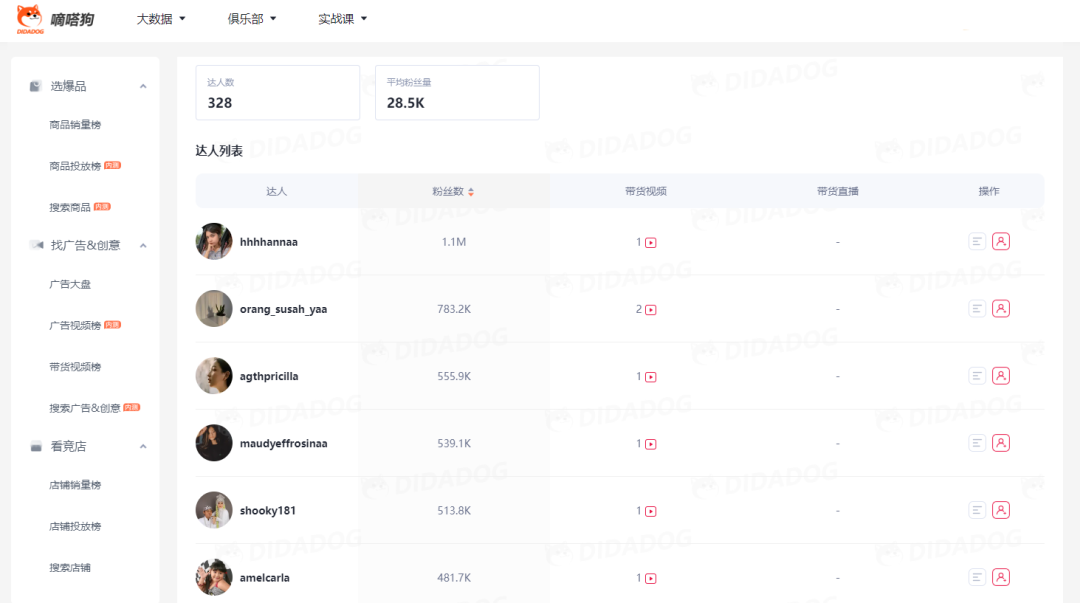Open details list icon for agthpricilla
Image resolution: width=1080 pixels, height=603 pixels.
pos(977,376)
